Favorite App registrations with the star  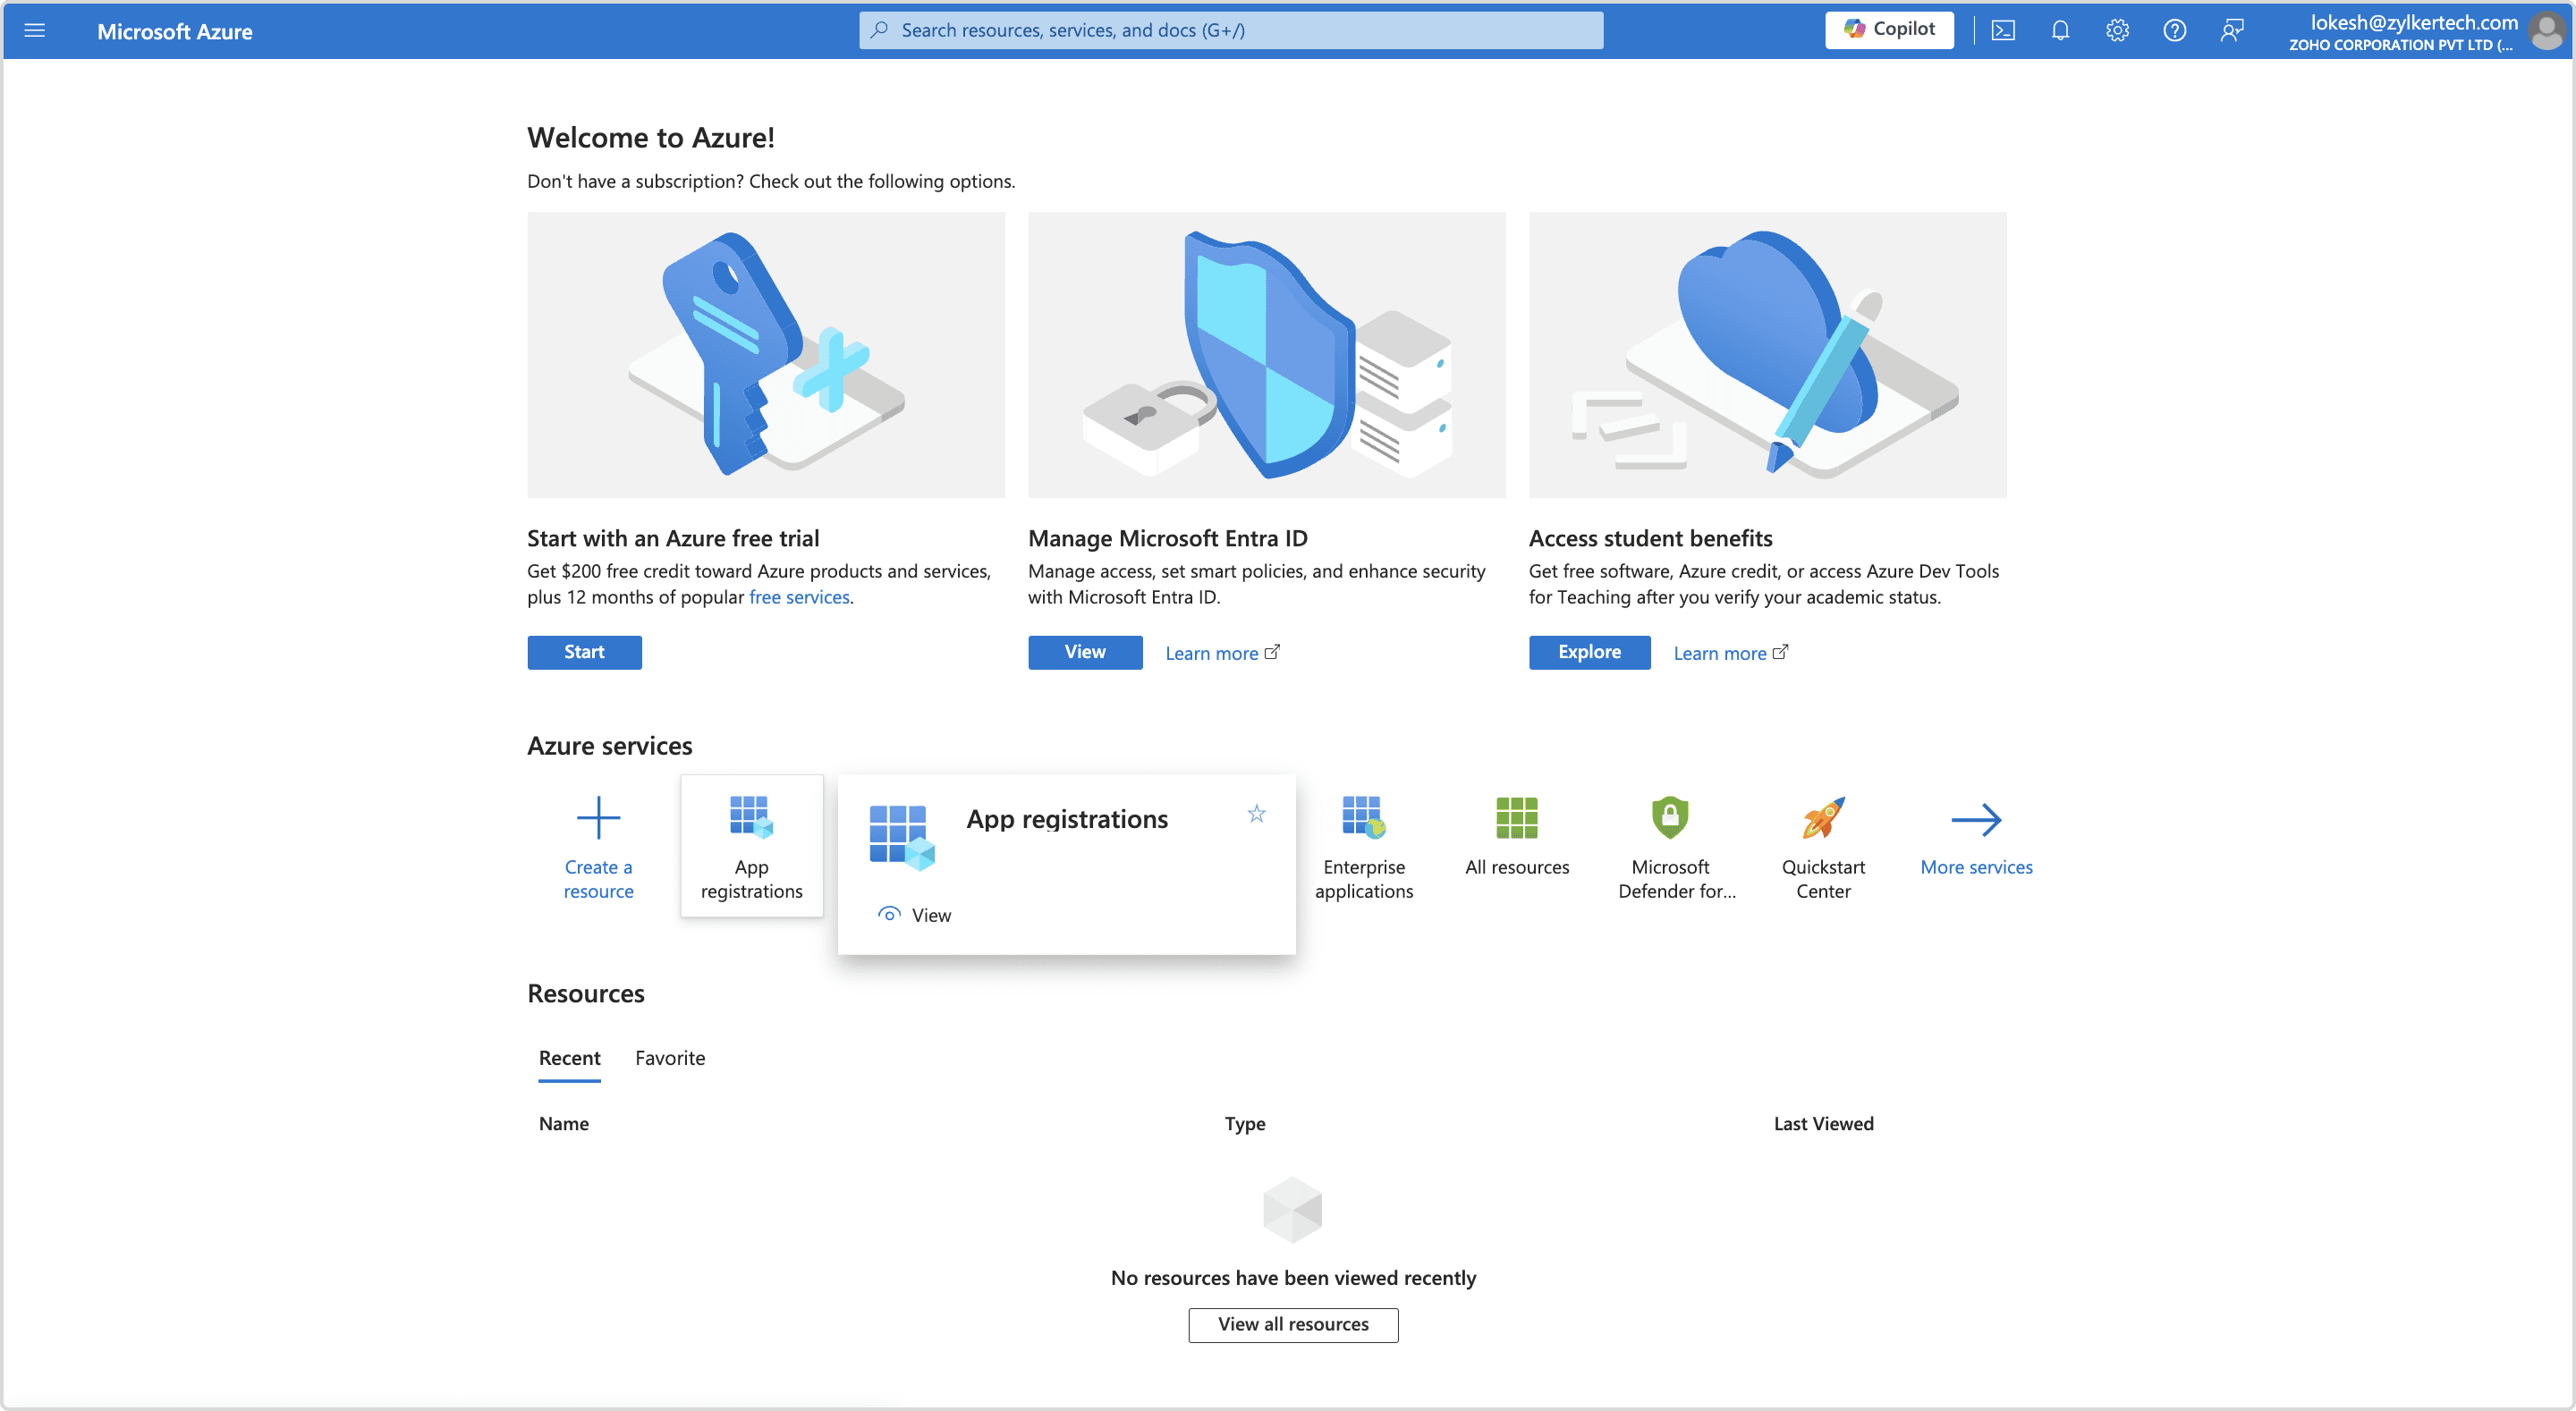tap(1256, 814)
